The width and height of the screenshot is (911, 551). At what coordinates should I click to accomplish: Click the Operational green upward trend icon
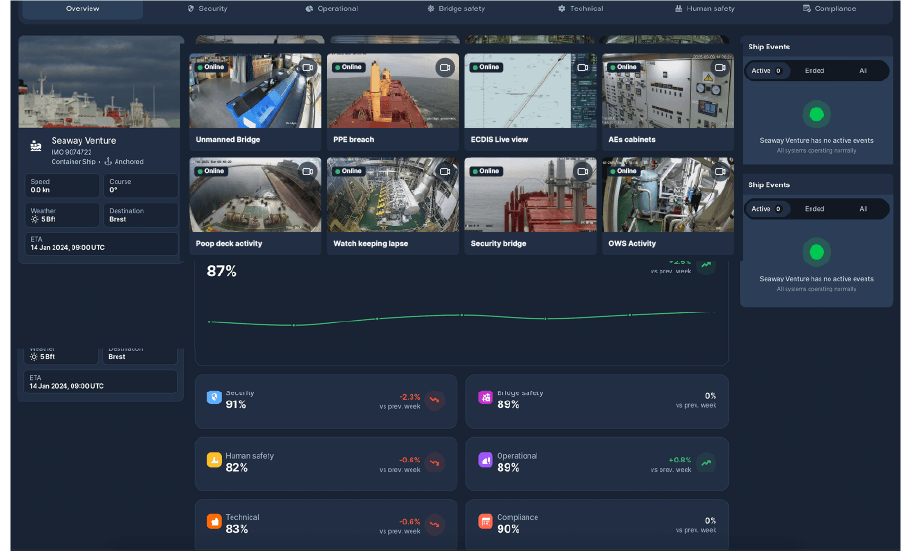pos(706,462)
